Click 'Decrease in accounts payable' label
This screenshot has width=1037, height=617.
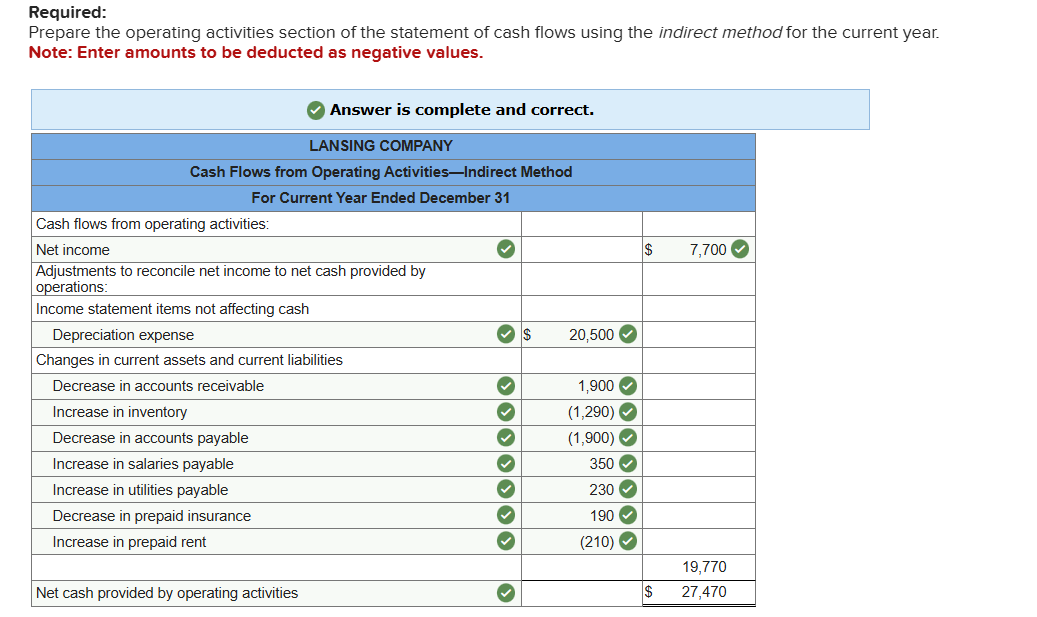(150, 438)
